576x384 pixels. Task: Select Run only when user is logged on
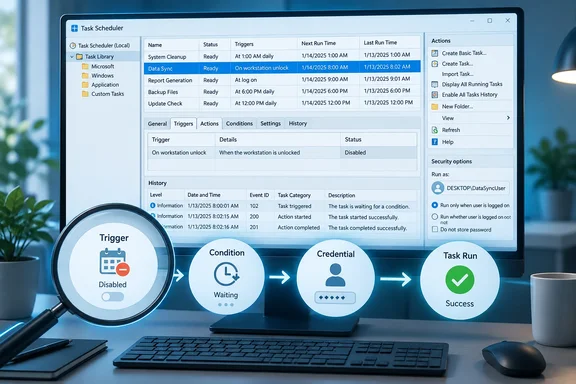[435, 205]
